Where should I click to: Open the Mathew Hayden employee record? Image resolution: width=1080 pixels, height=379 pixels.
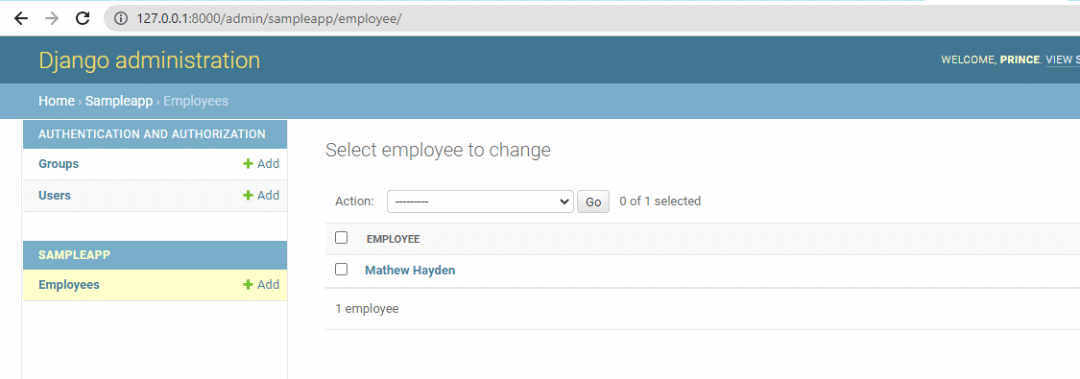click(410, 270)
